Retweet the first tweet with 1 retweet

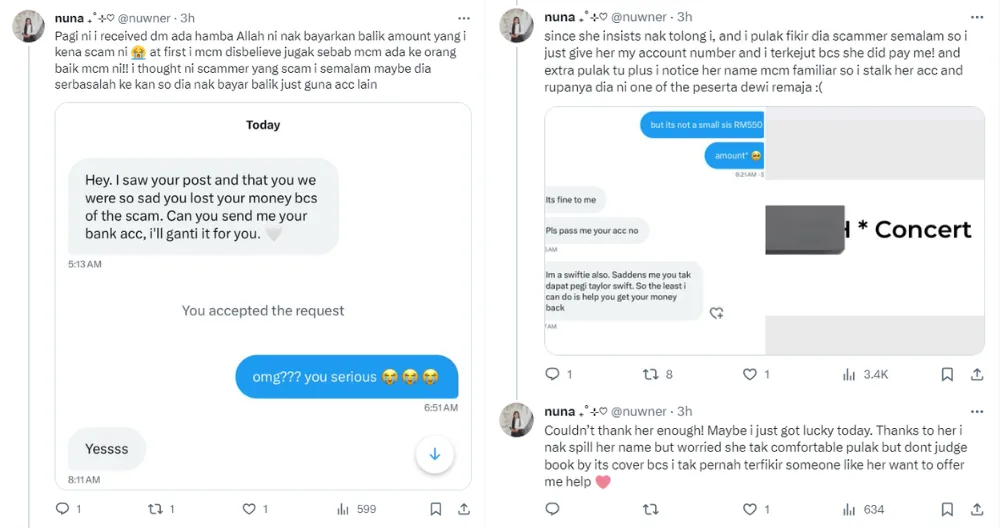(155, 509)
